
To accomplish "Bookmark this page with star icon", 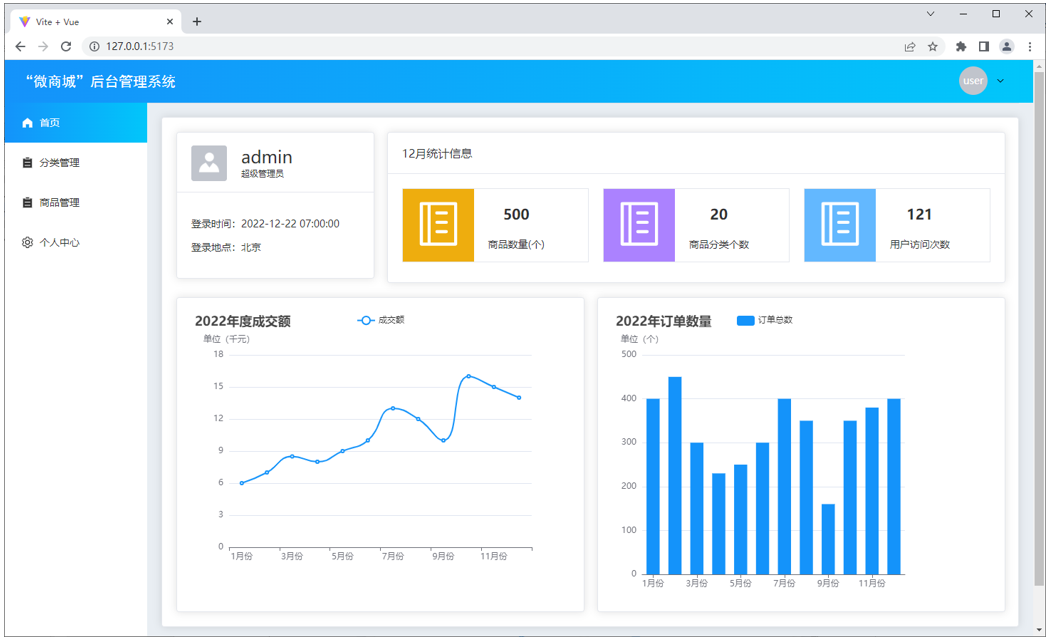I will point(933,46).
